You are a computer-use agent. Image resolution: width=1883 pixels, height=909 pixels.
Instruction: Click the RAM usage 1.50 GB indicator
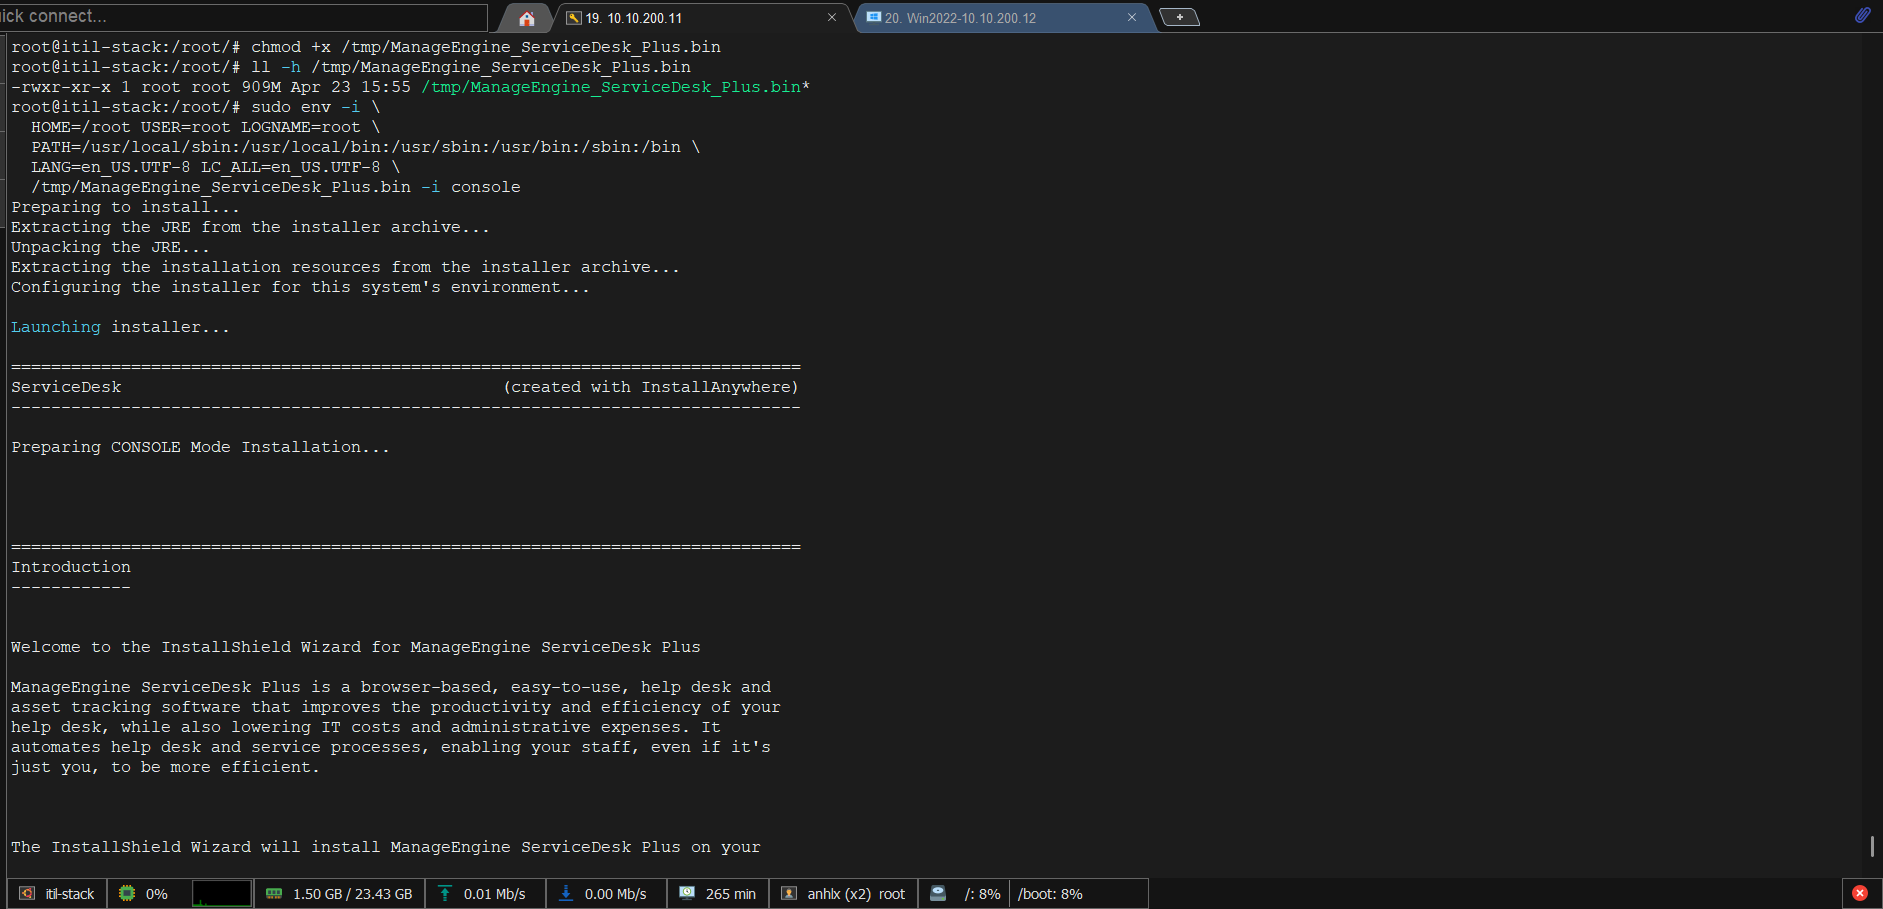[340, 894]
